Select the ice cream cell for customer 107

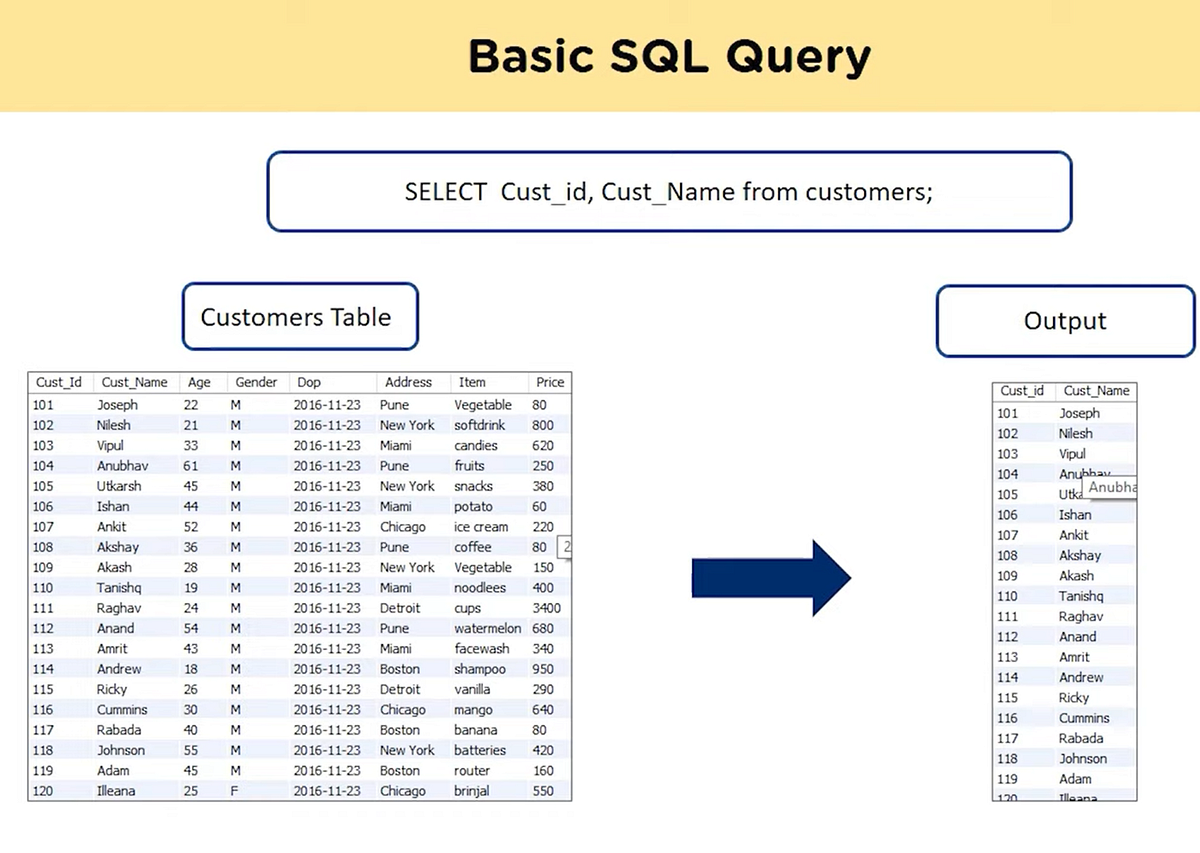point(481,526)
